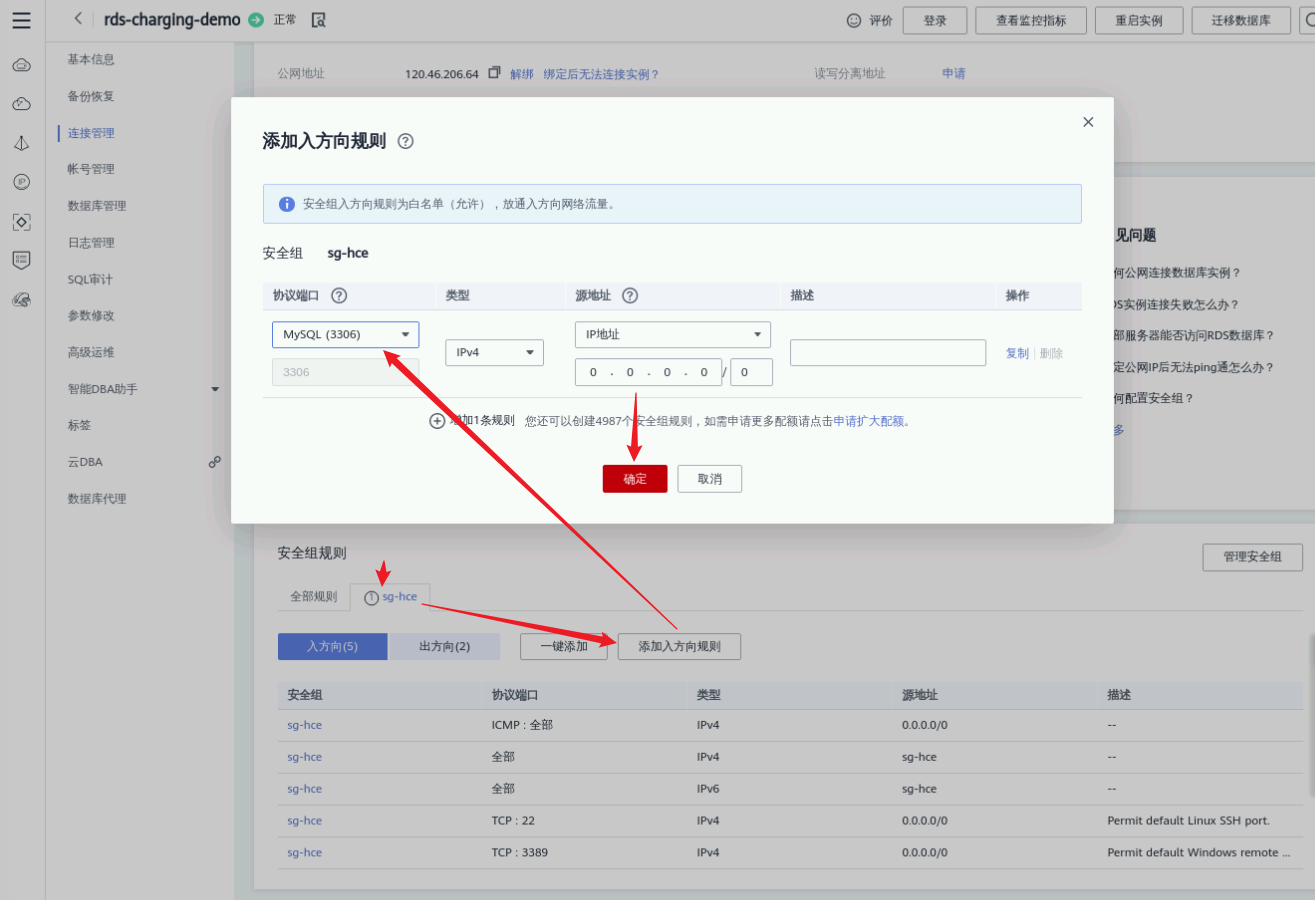The image size is (1315, 900).
Task: Copy the public IP address 120.46.206.64
Action: click(x=494, y=73)
